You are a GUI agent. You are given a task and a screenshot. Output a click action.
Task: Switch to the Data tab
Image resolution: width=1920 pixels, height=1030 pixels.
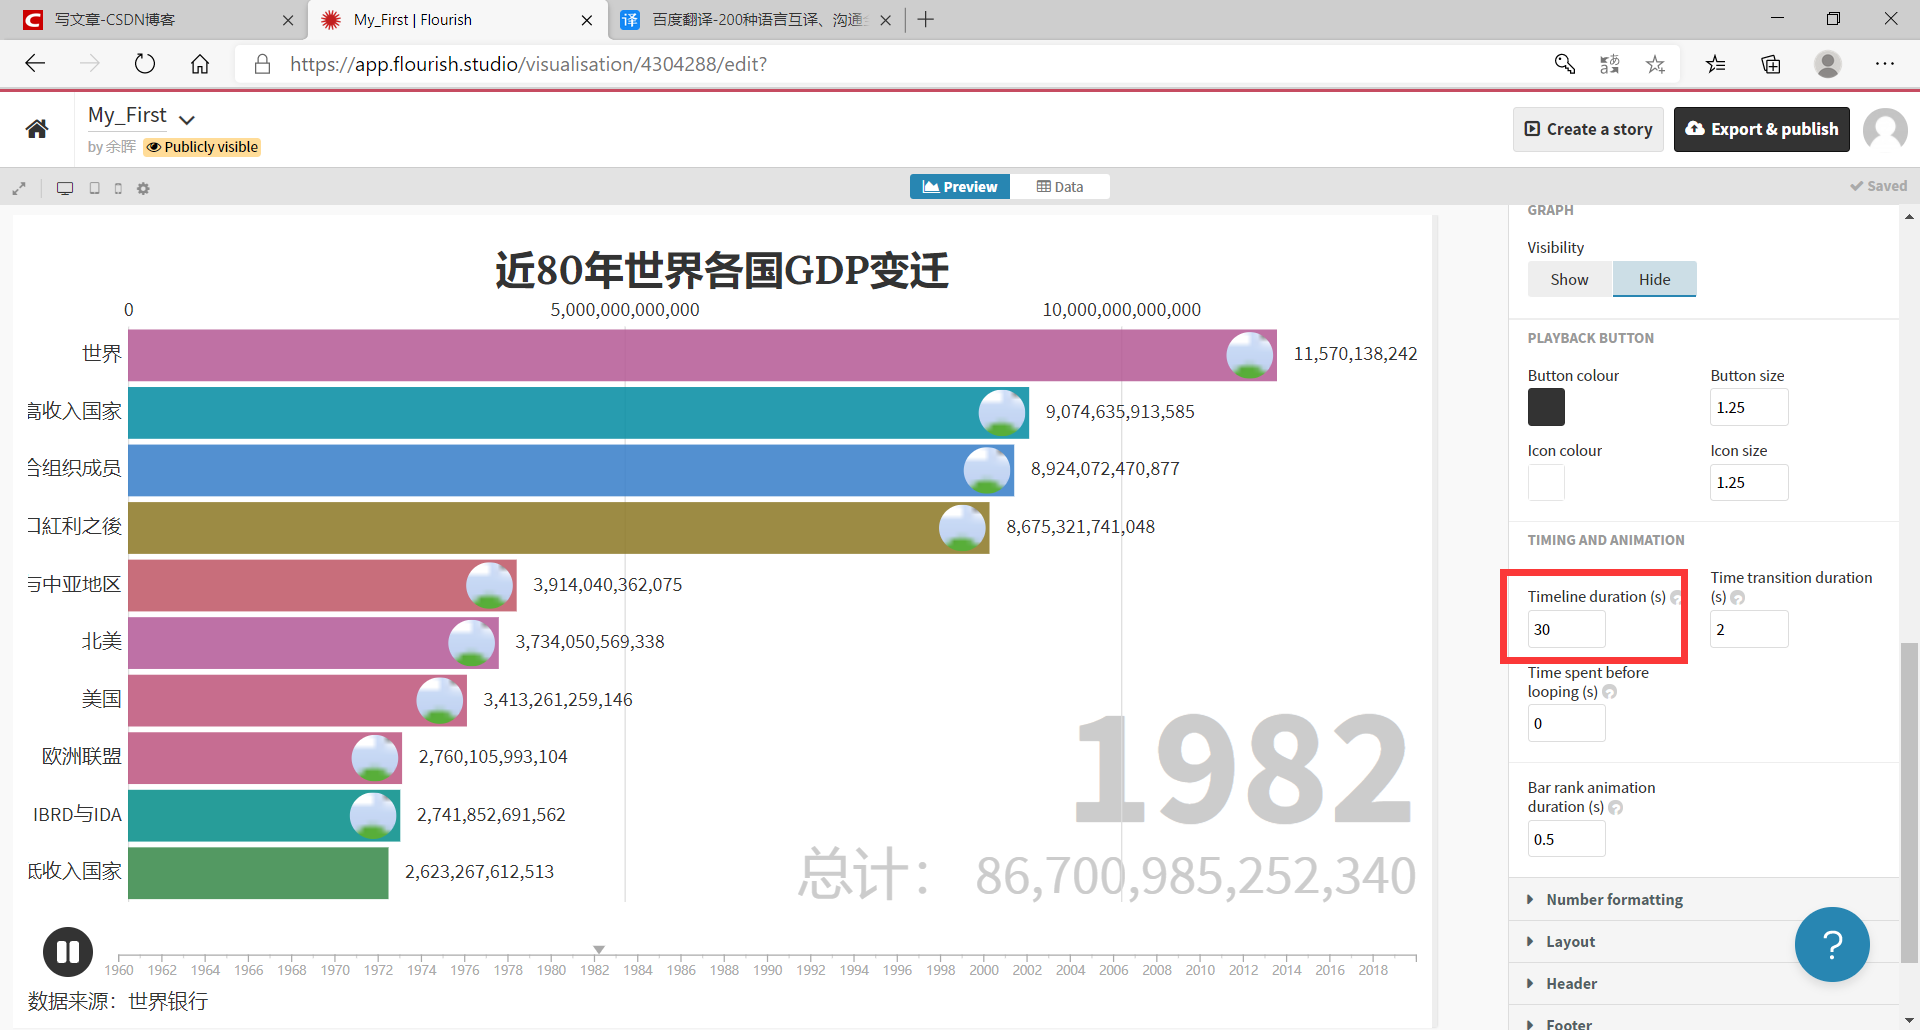[x=1060, y=187]
